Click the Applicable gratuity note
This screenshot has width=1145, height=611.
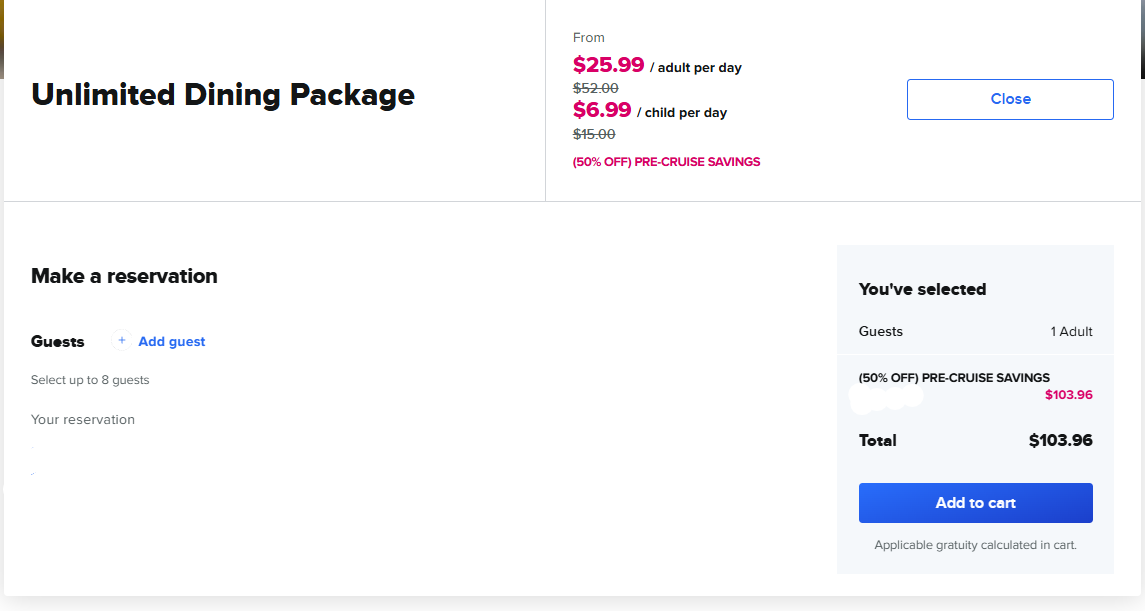[x=975, y=545]
